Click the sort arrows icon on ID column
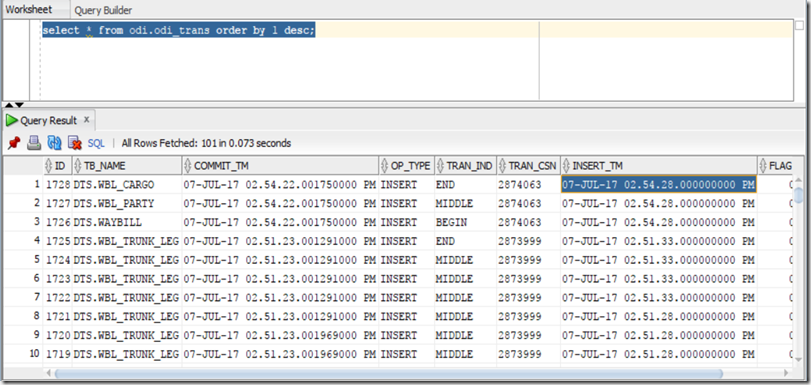 coord(49,166)
